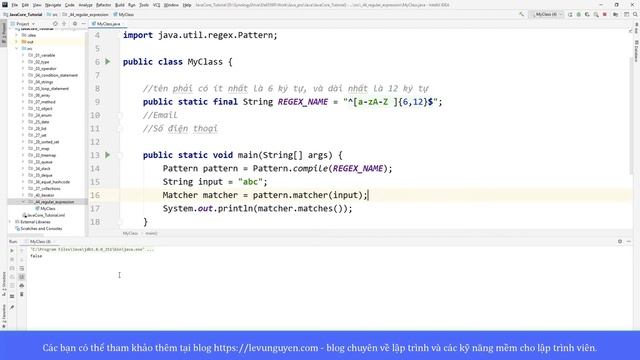This screenshot has width=640, height=360.
Task: Click the Profiler icon in toolbar
Action: pyautogui.click(x=596, y=14)
